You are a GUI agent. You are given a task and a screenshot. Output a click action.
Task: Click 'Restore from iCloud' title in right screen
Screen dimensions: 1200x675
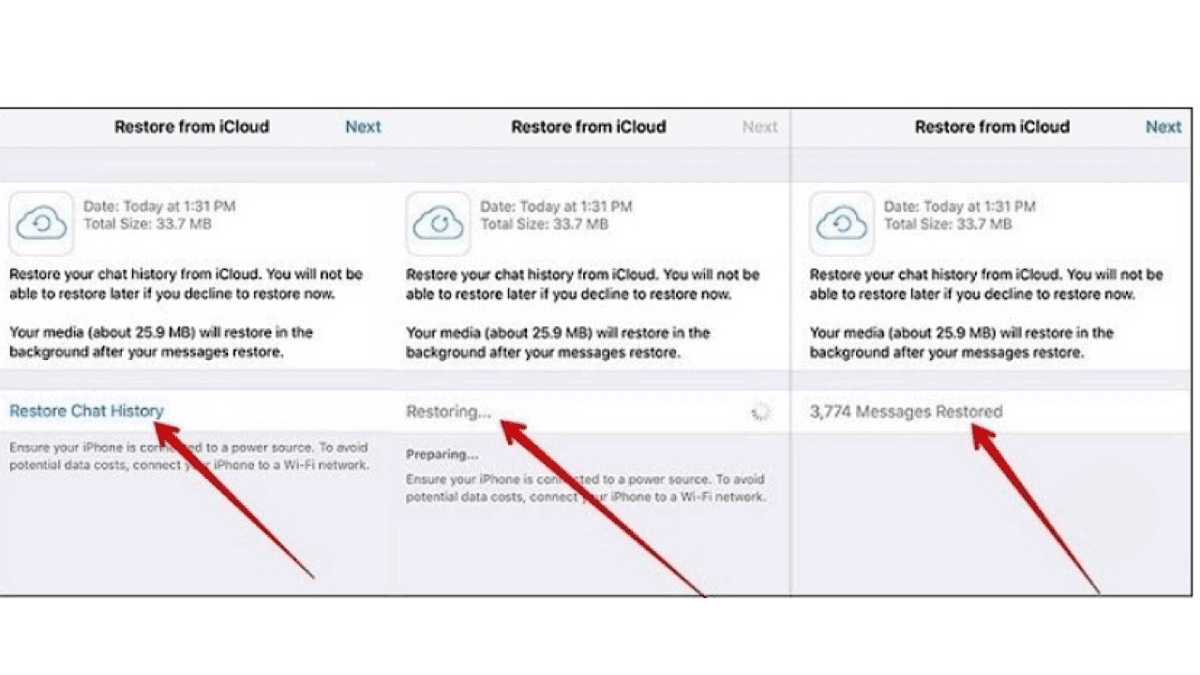point(992,127)
